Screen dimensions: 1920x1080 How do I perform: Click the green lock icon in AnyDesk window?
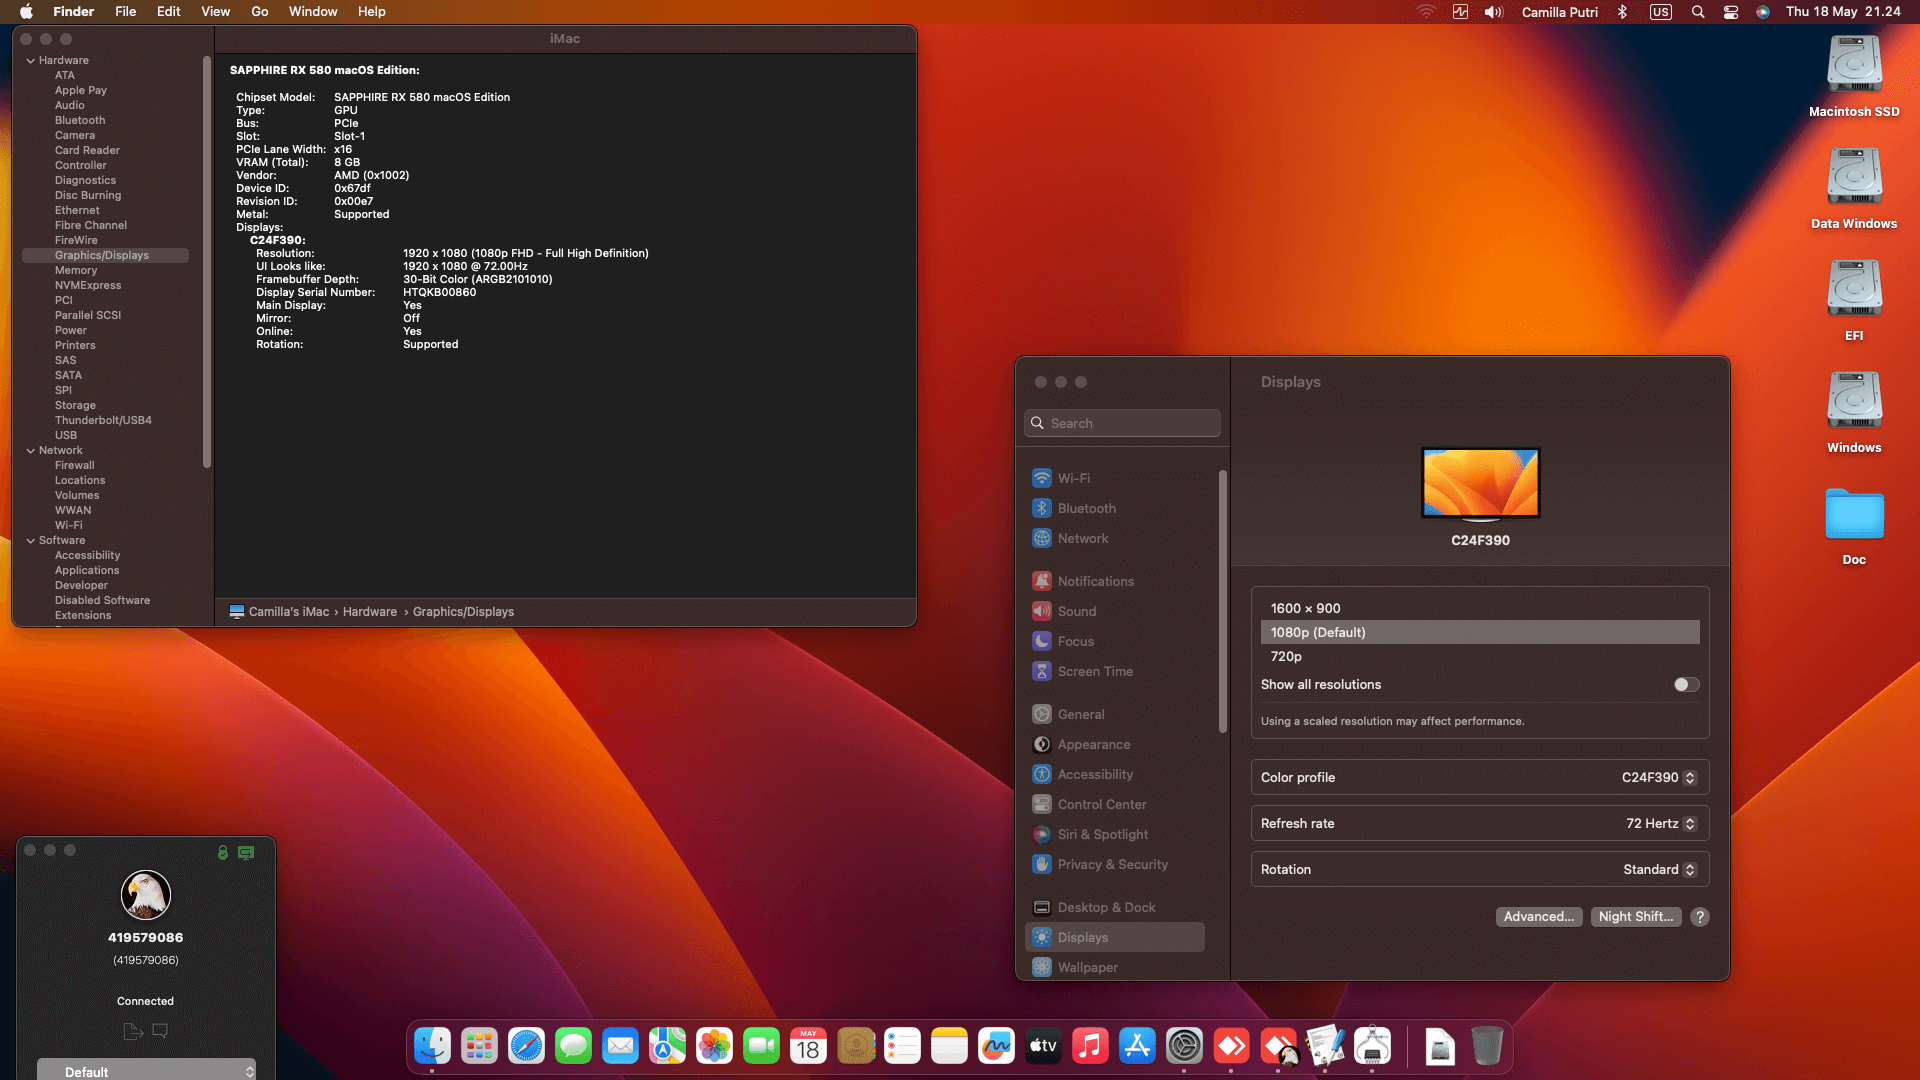(223, 852)
